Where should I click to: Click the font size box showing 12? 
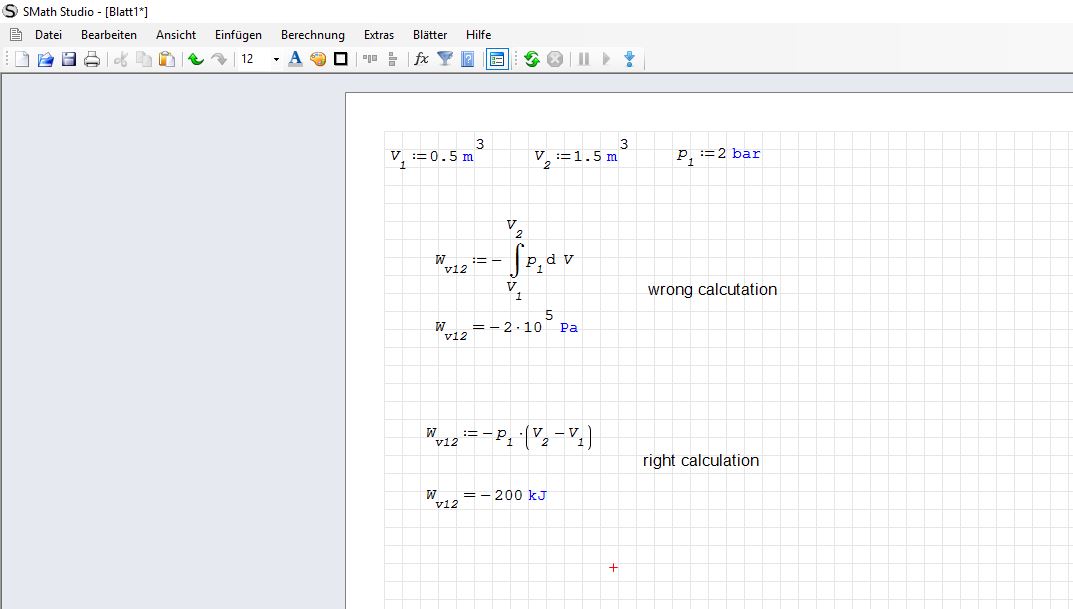(x=253, y=60)
